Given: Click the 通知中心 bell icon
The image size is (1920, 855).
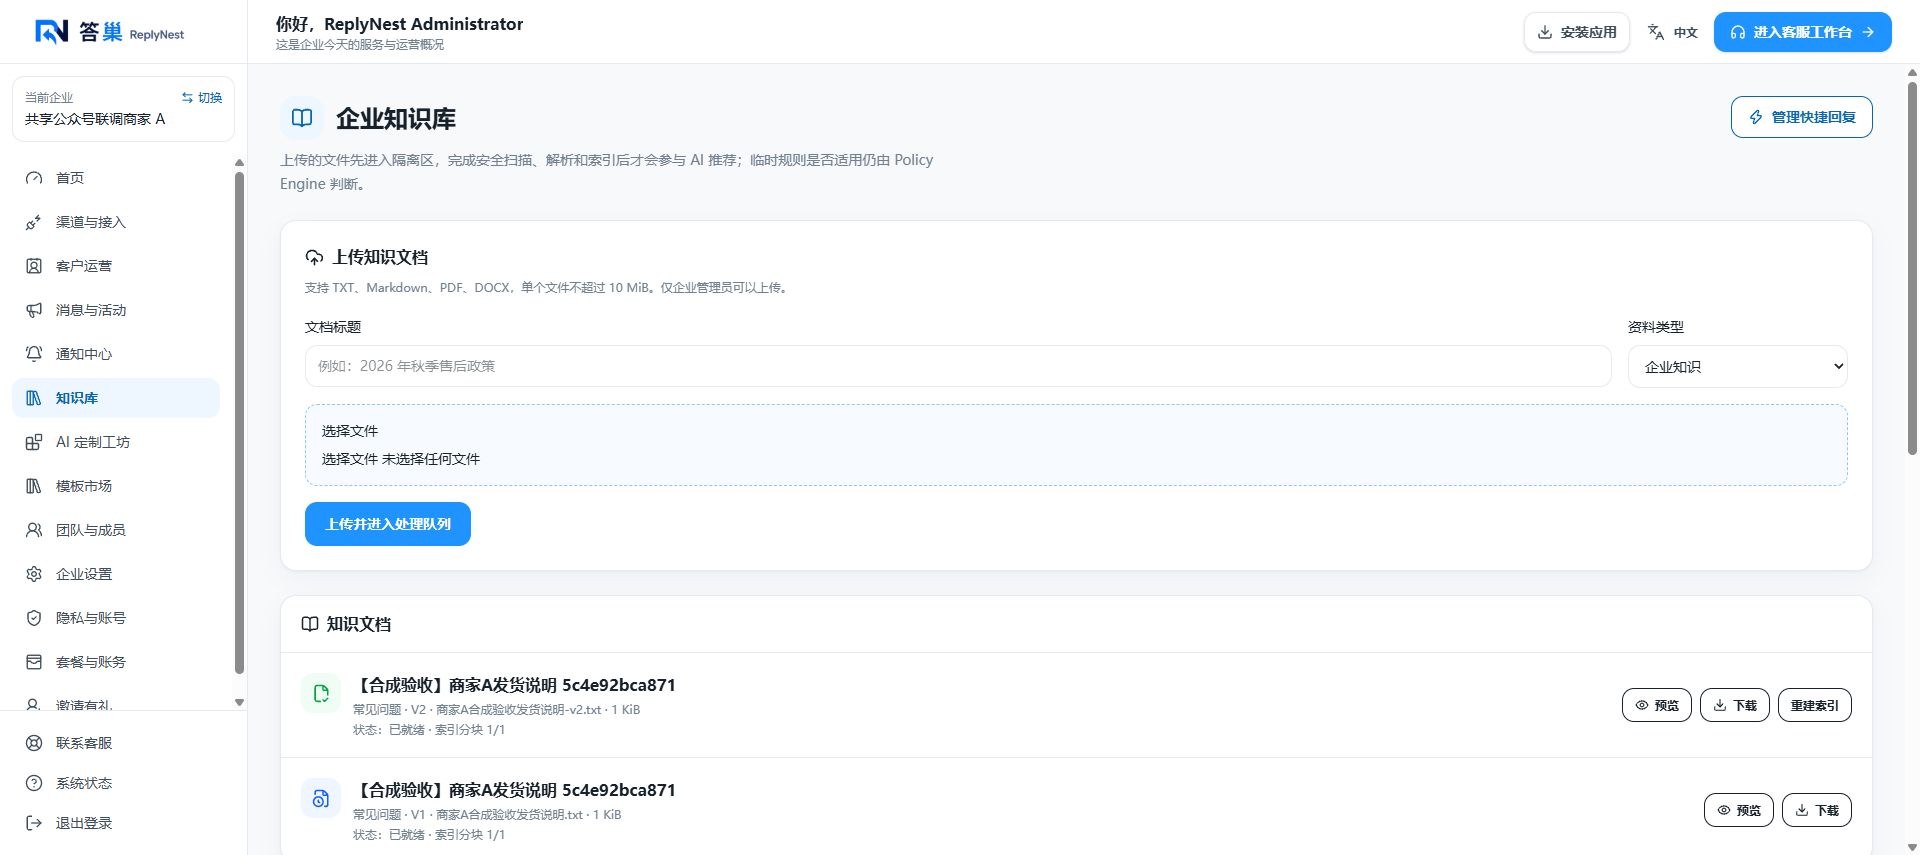Looking at the screenshot, I should [x=34, y=354].
